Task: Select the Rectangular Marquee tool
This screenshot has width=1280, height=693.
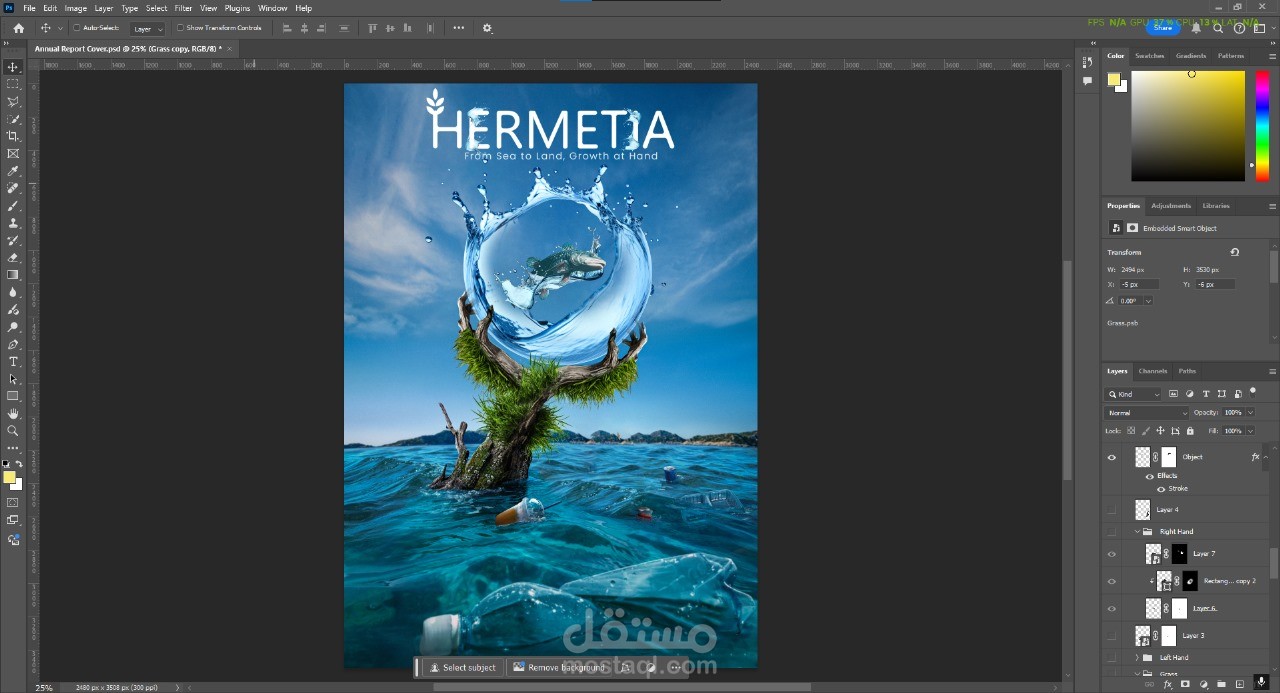Action: [13, 84]
